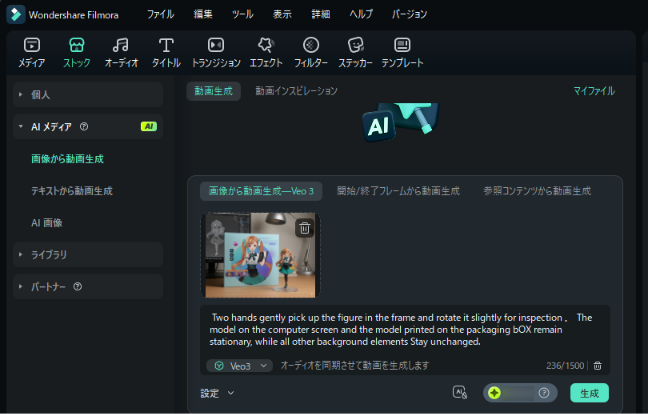Open the エフェクト (Effects) panel
Viewport: 648px width, 414px height.
266,52
